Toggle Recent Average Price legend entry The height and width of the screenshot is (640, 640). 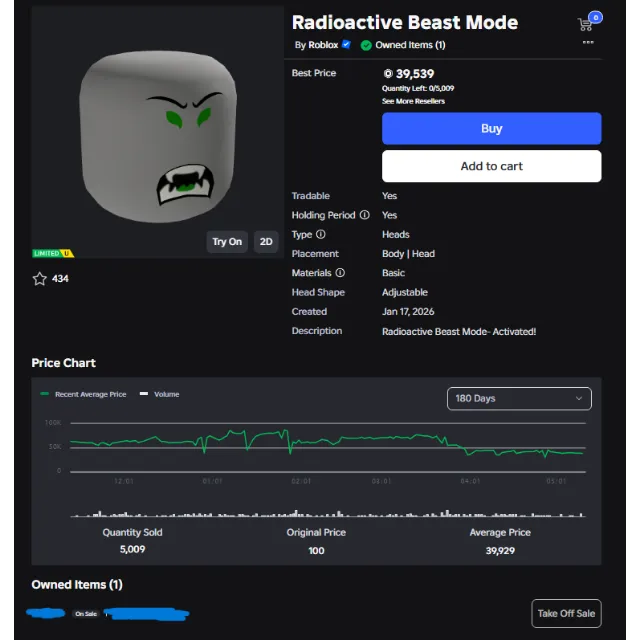point(84,394)
